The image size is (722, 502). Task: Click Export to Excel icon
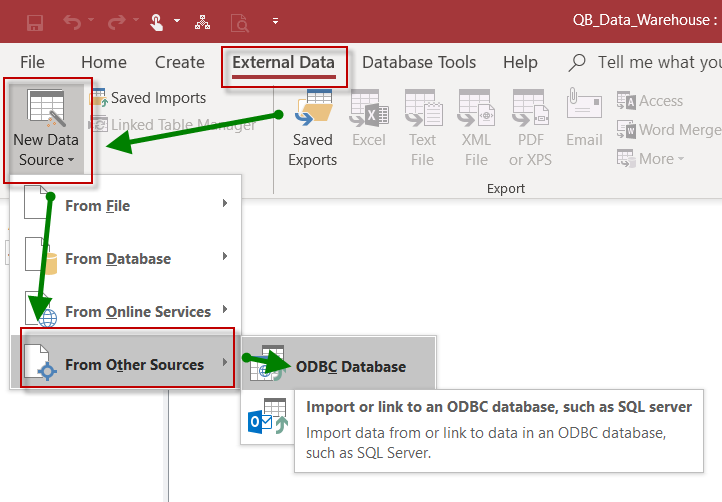tap(369, 119)
